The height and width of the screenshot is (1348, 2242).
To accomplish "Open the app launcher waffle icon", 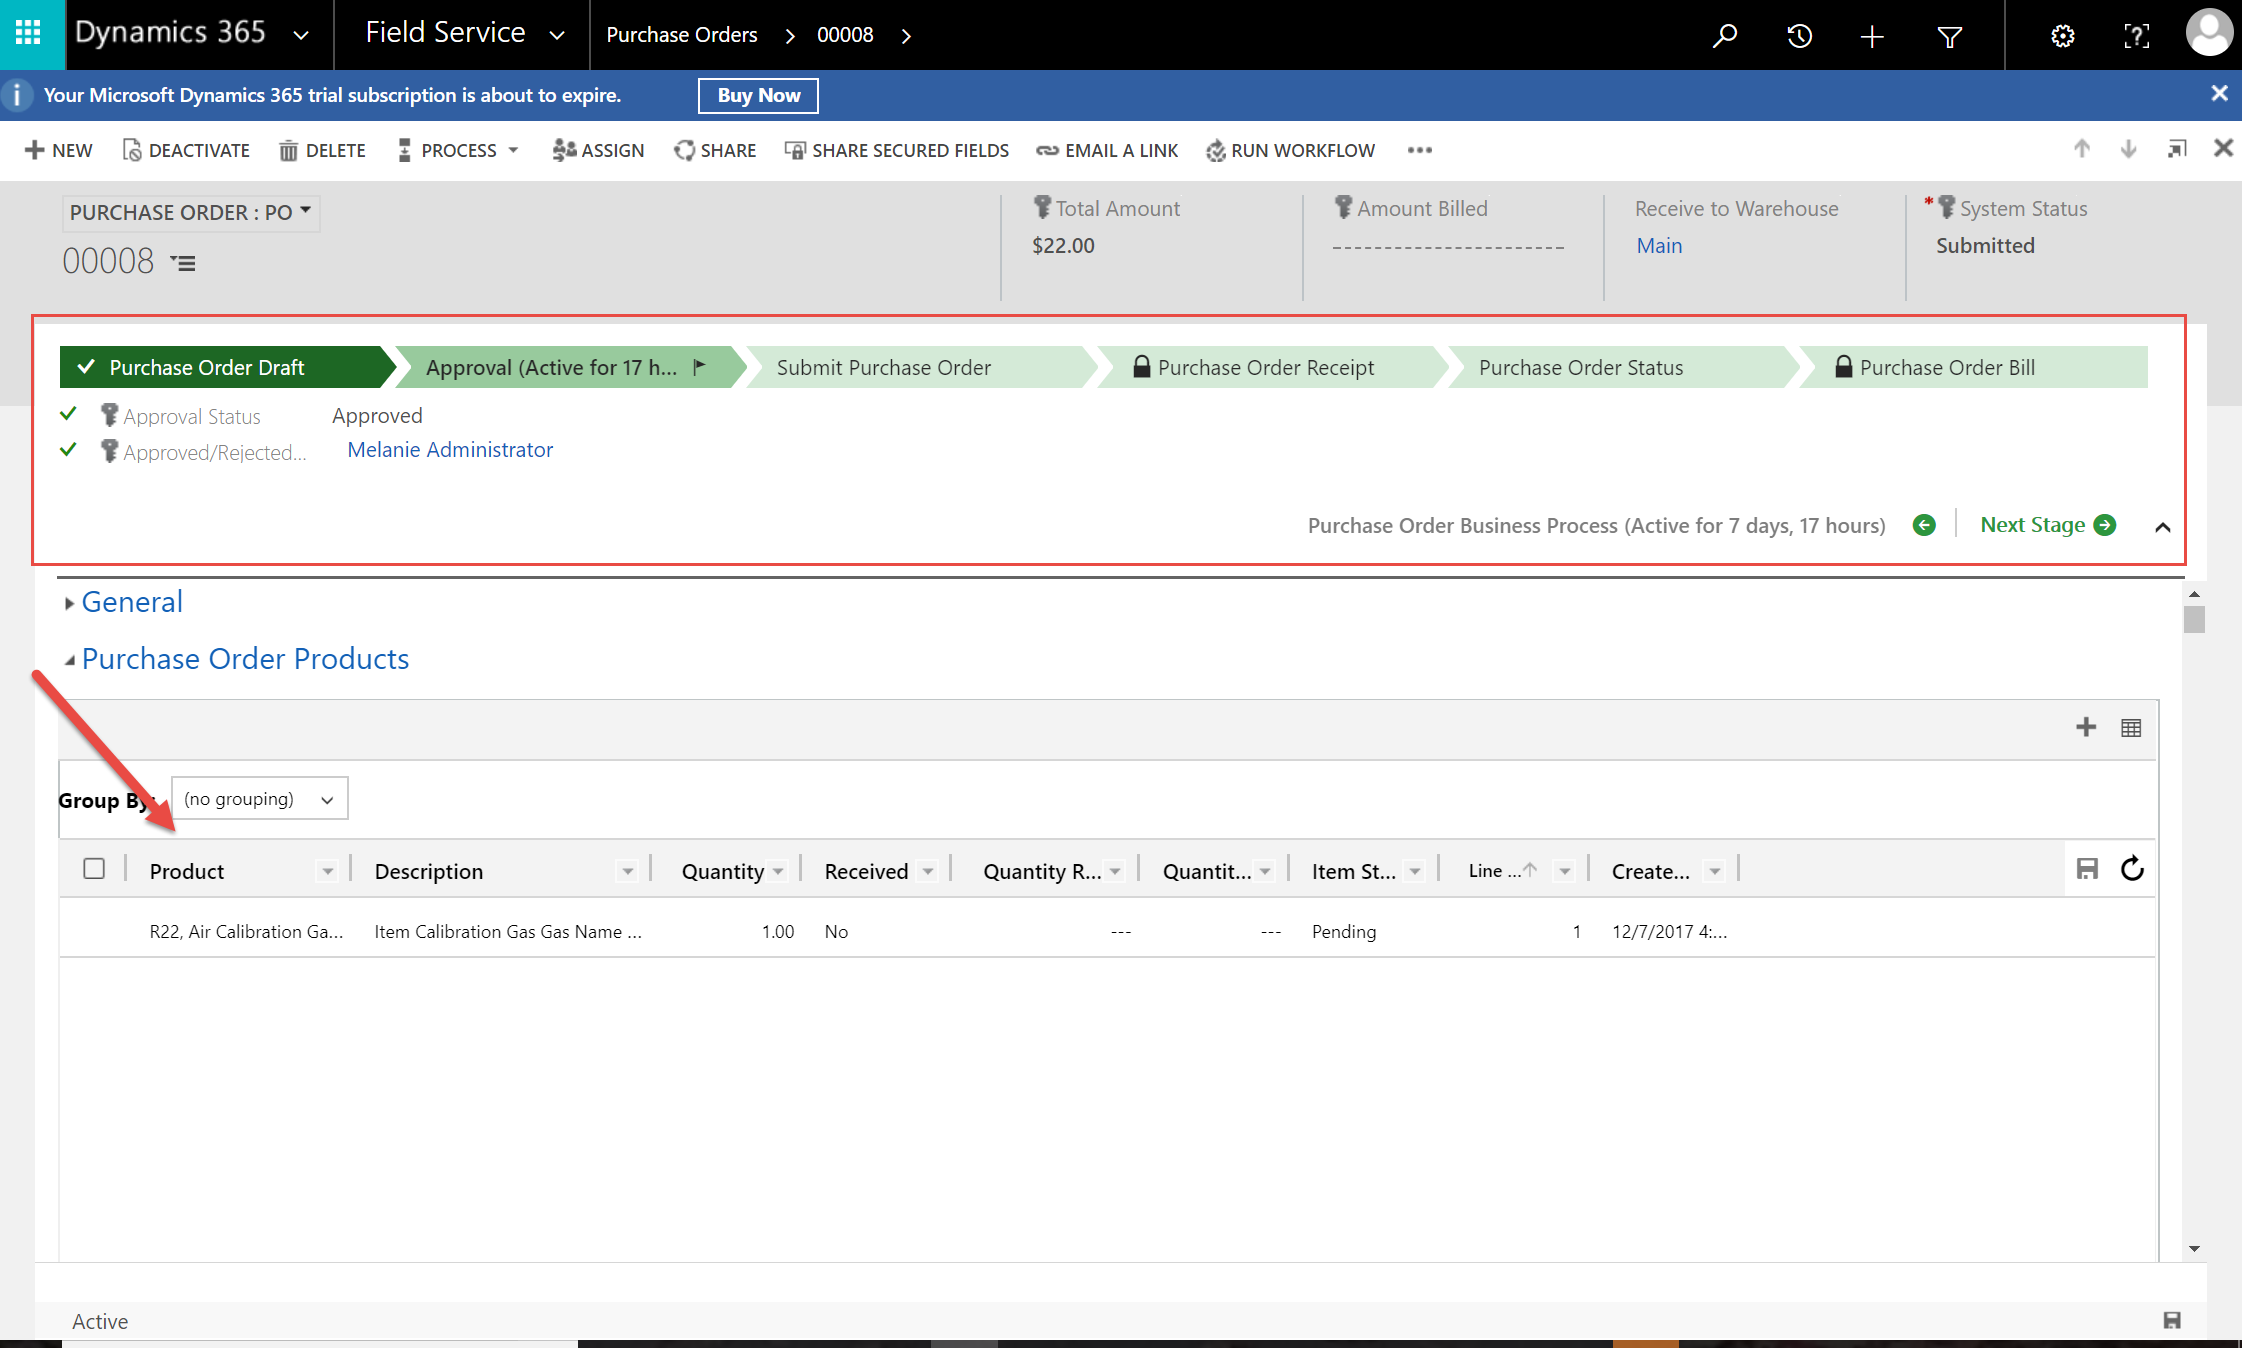I will pyautogui.click(x=29, y=33).
